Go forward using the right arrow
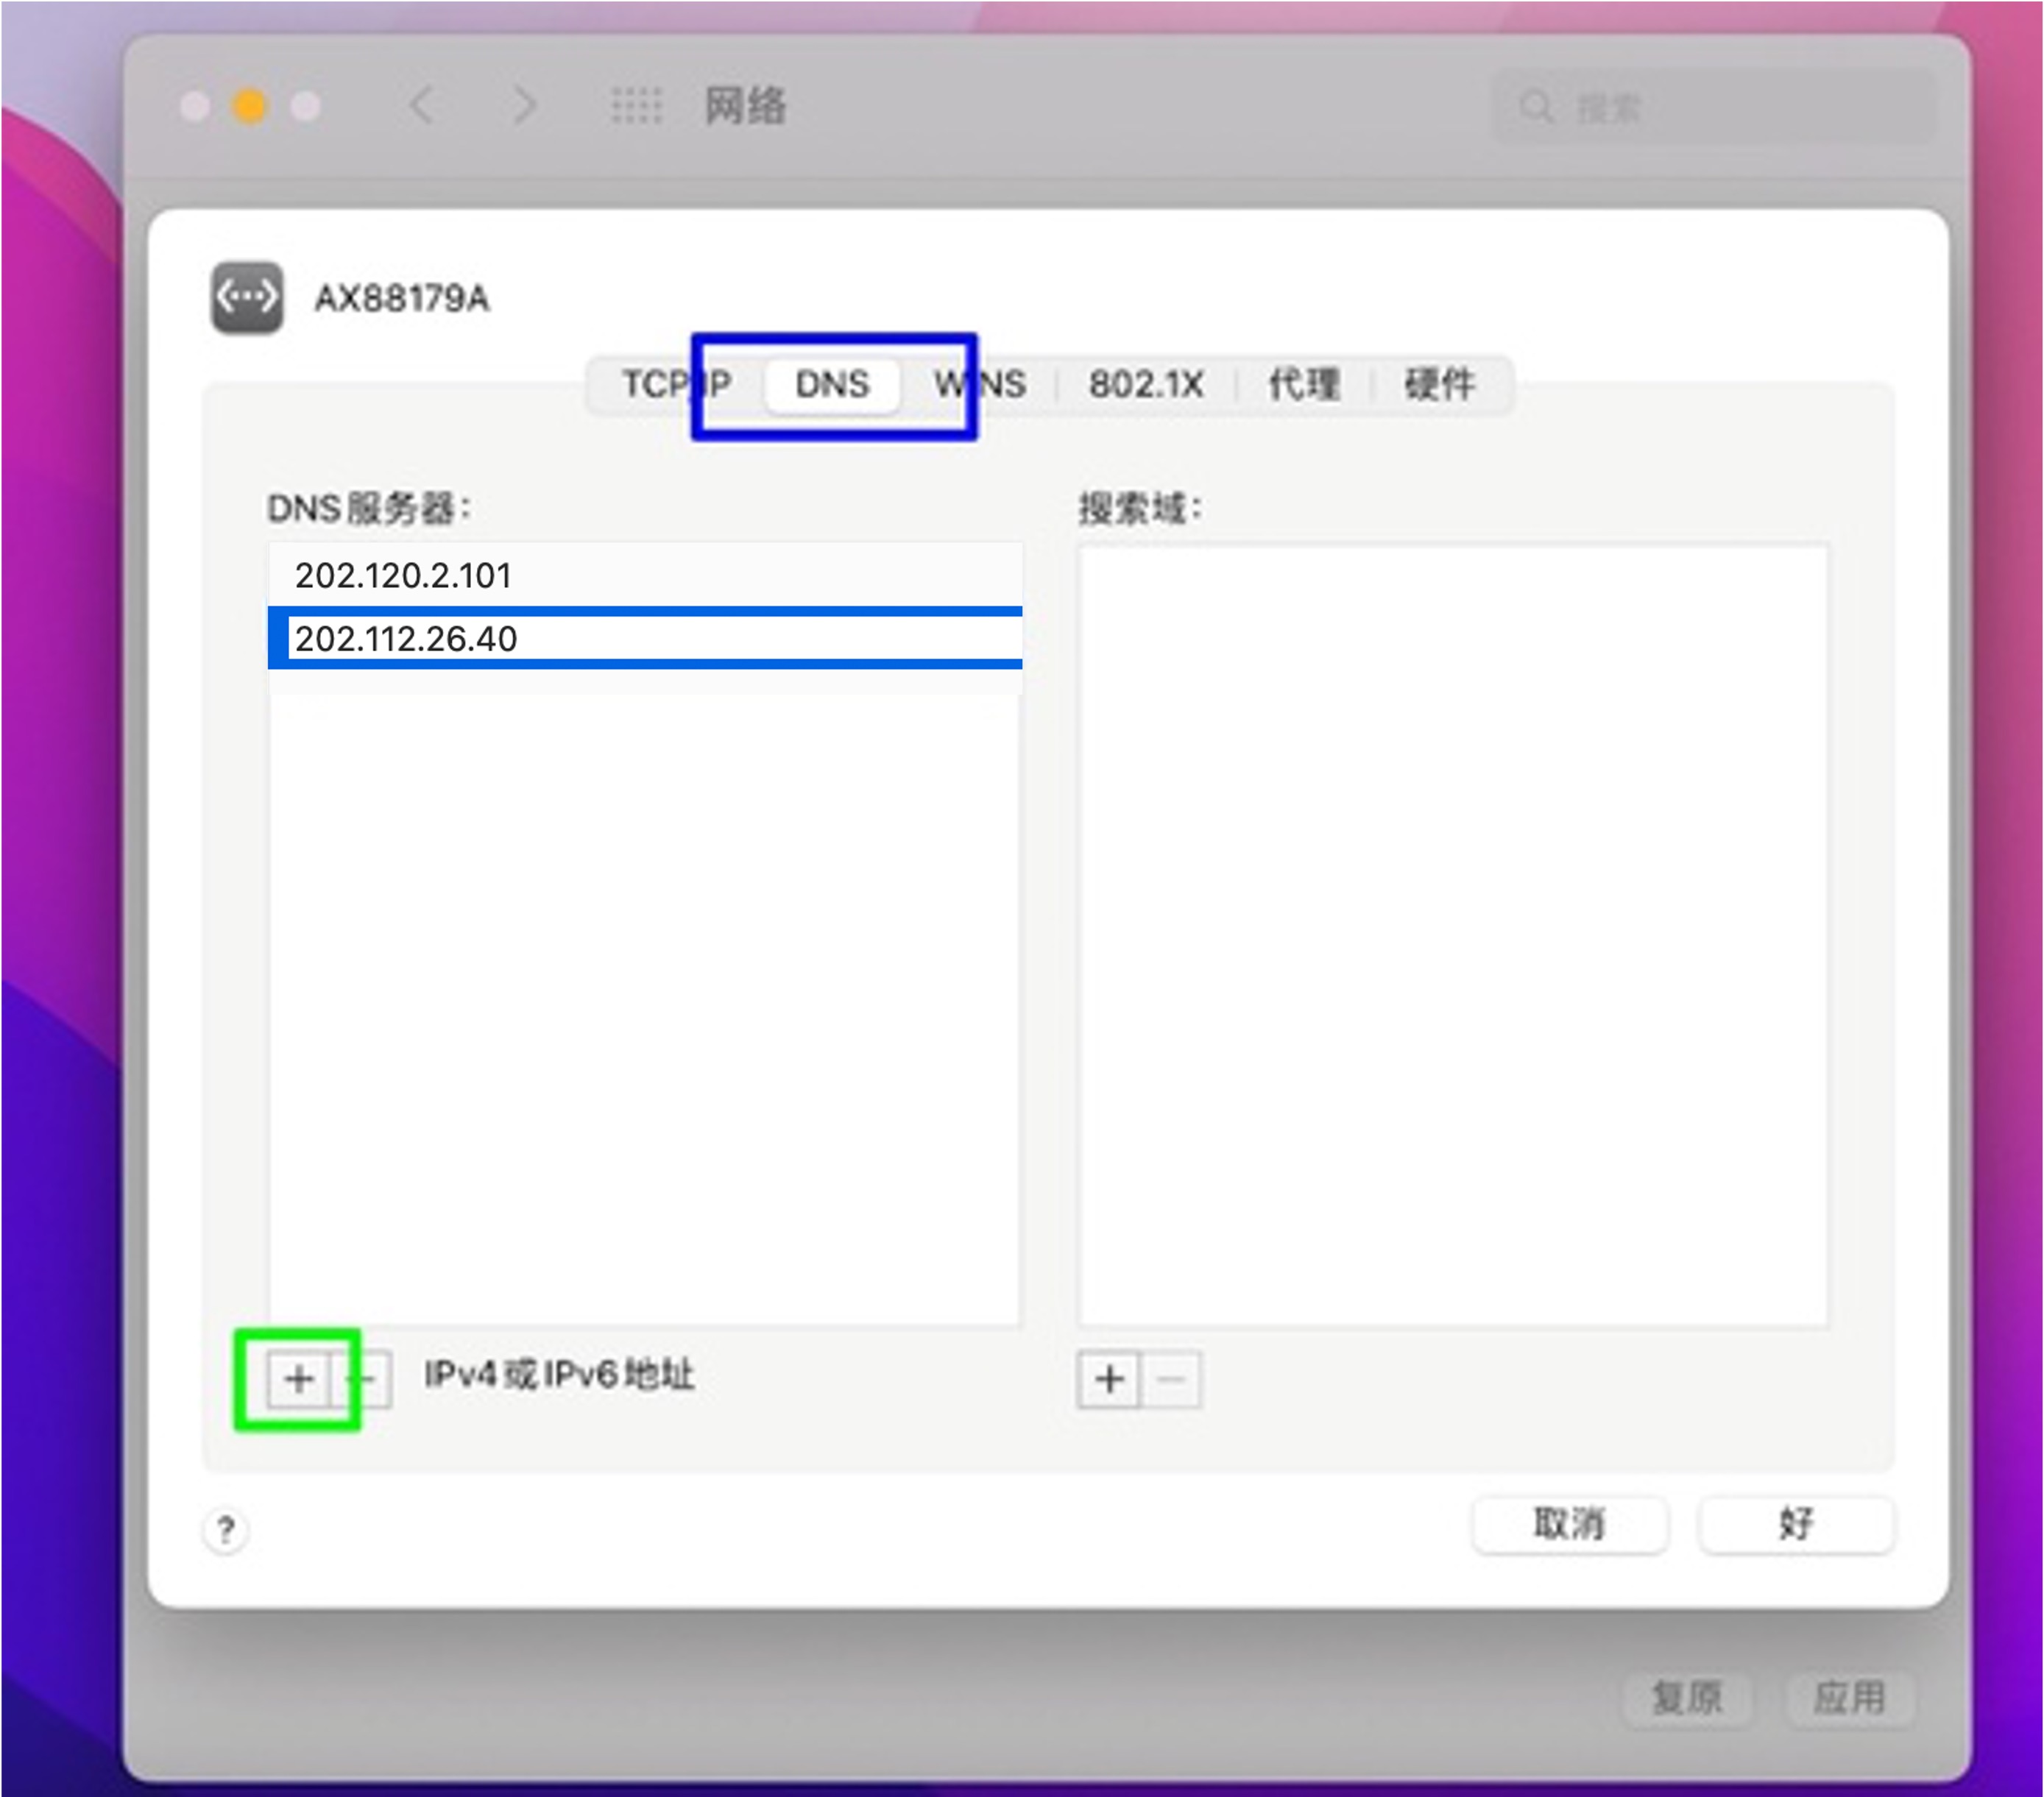Image resolution: width=2044 pixels, height=1797 pixels. pyautogui.click(x=524, y=105)
